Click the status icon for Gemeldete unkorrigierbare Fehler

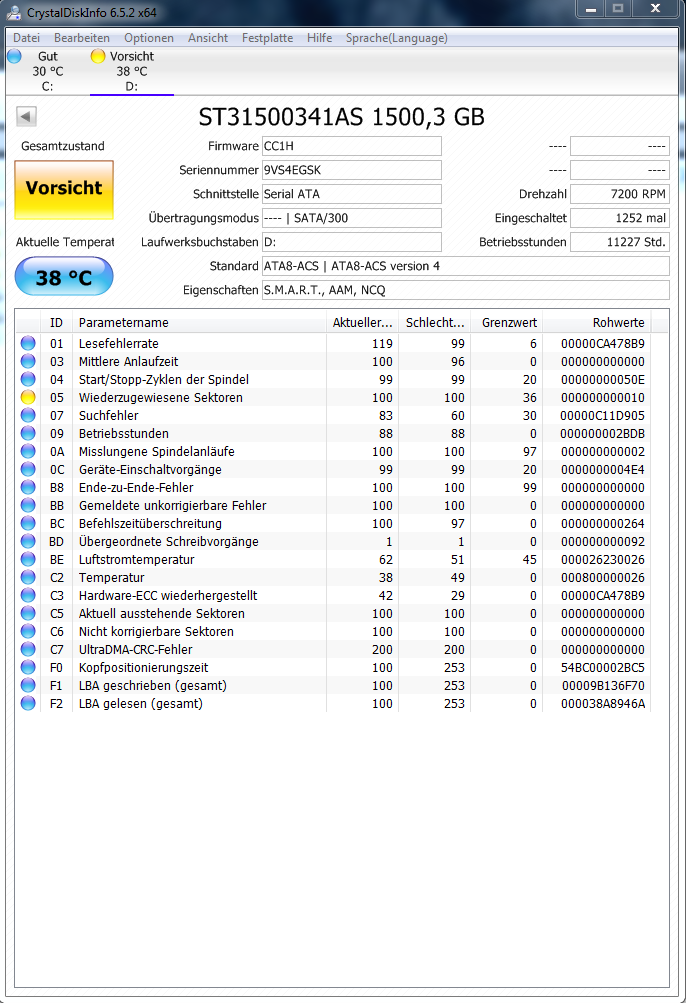click(28, 505)
